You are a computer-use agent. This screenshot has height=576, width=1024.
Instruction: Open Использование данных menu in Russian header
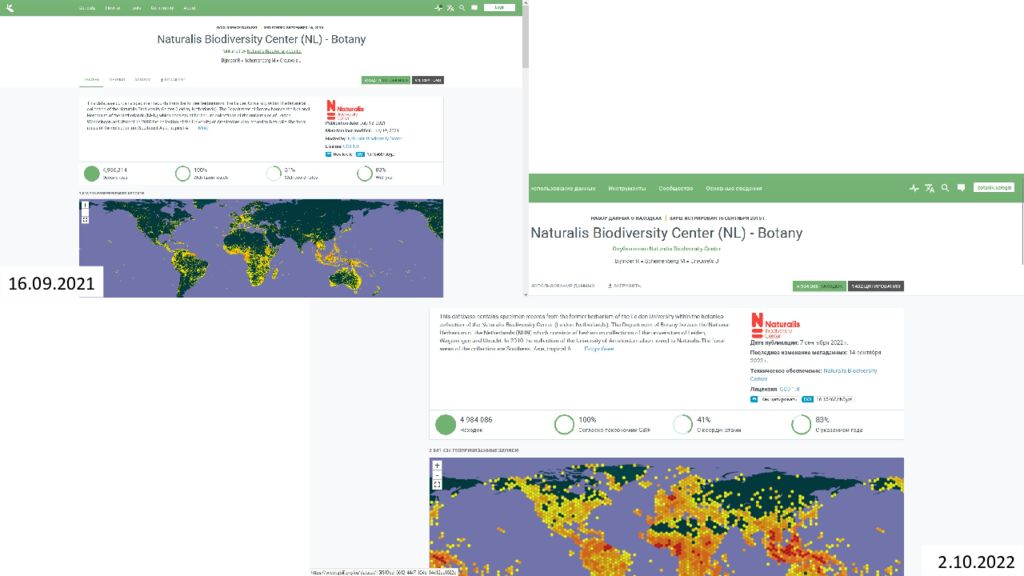(563, 189)
